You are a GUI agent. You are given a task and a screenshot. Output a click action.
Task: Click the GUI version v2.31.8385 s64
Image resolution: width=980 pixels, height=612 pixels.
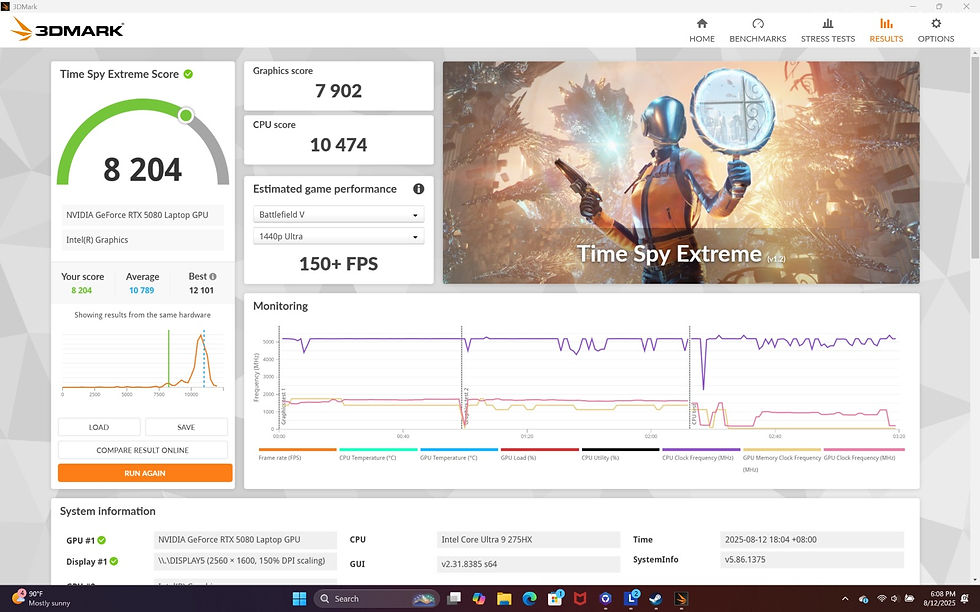[528, 564]
